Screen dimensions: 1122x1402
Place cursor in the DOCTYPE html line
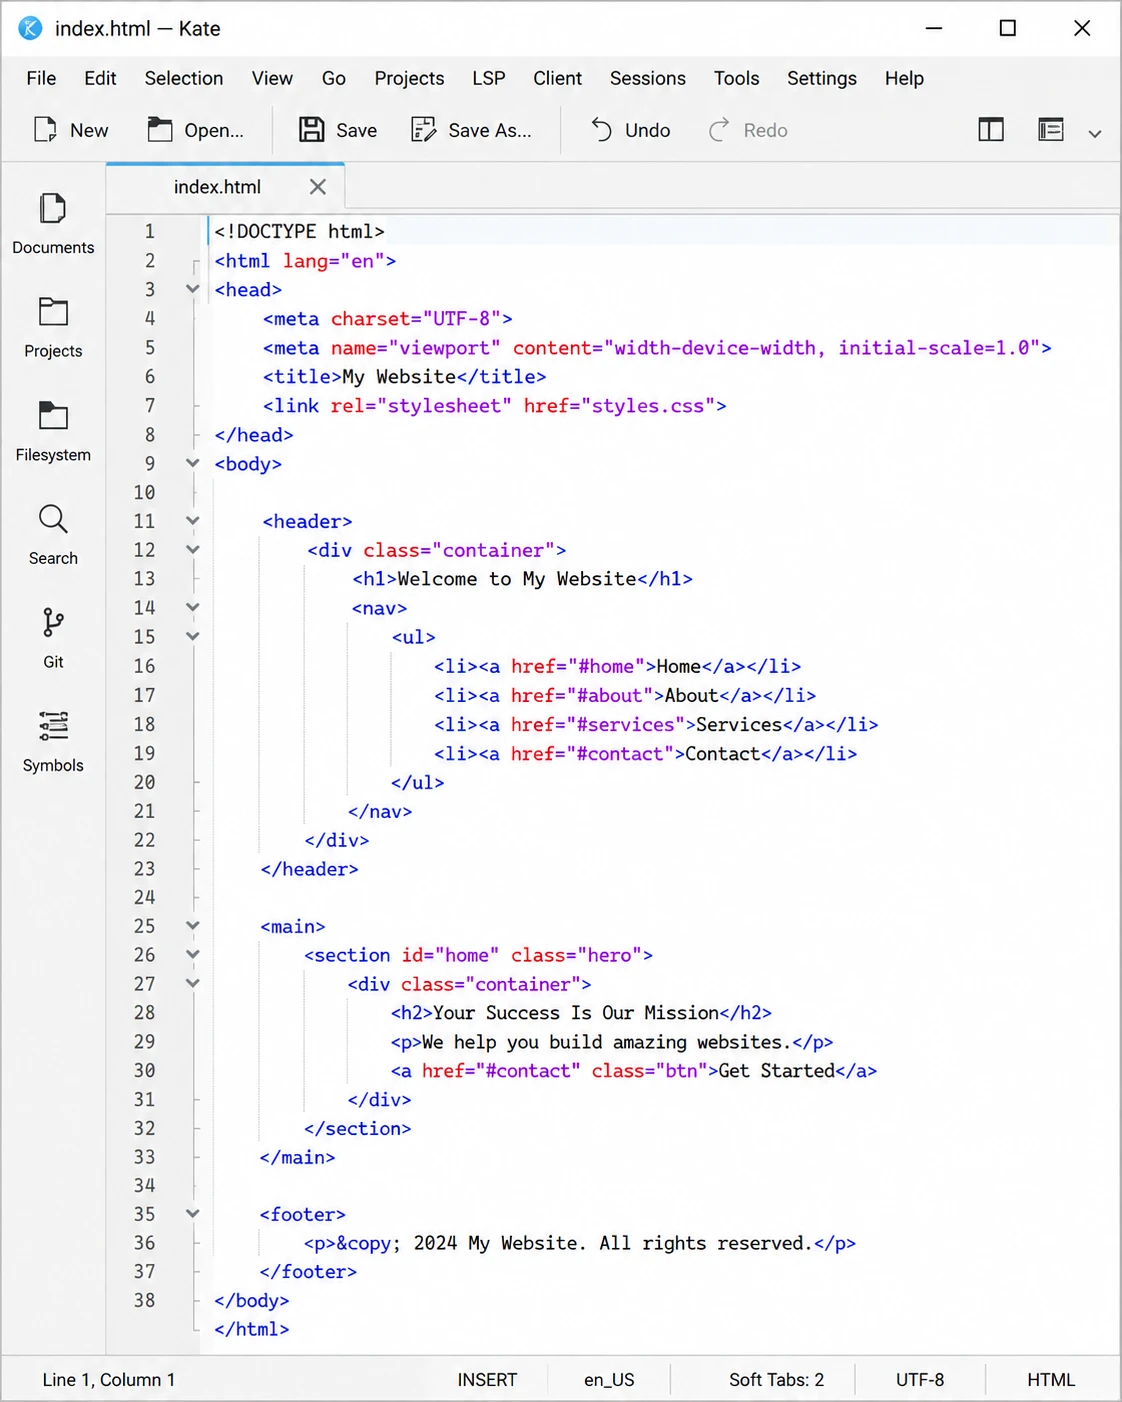(299, 231)
